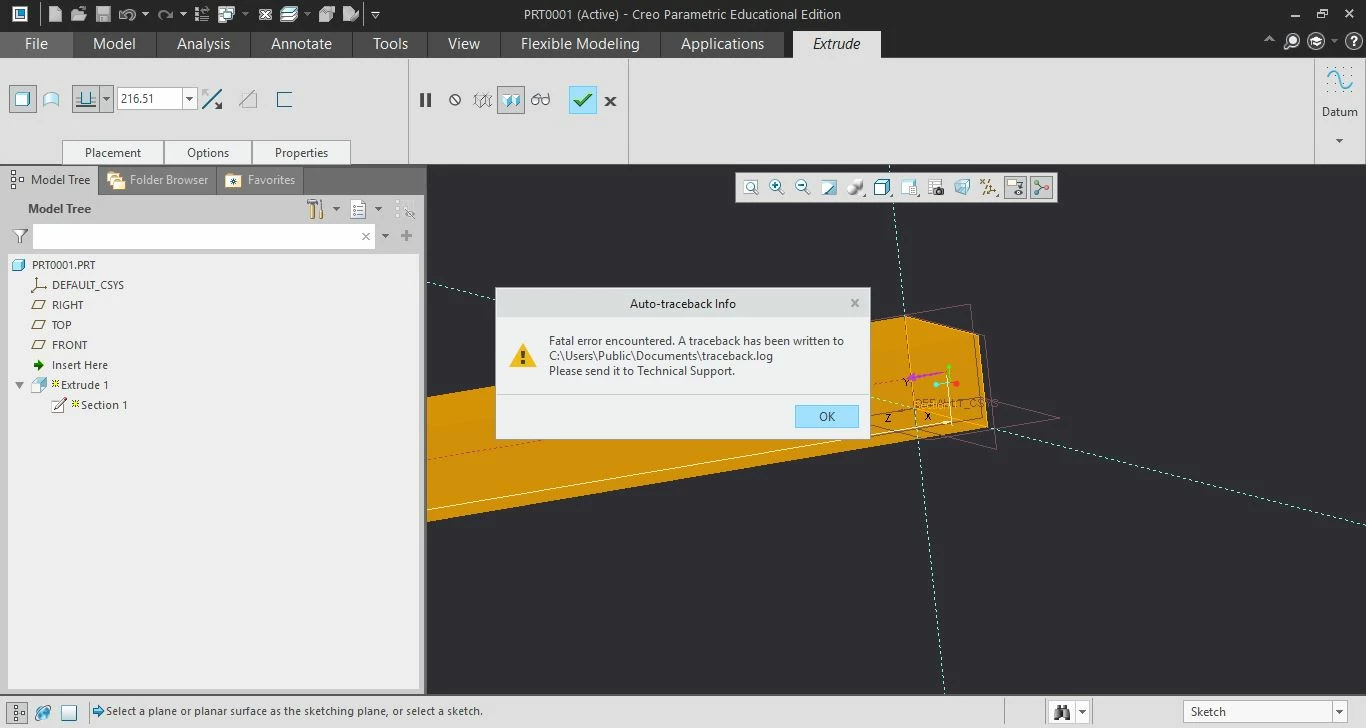Image resolution: width=1366 pixels, height=728 pixels.
Task: Open the Favorites tab
Action: (x=262, y=180)
